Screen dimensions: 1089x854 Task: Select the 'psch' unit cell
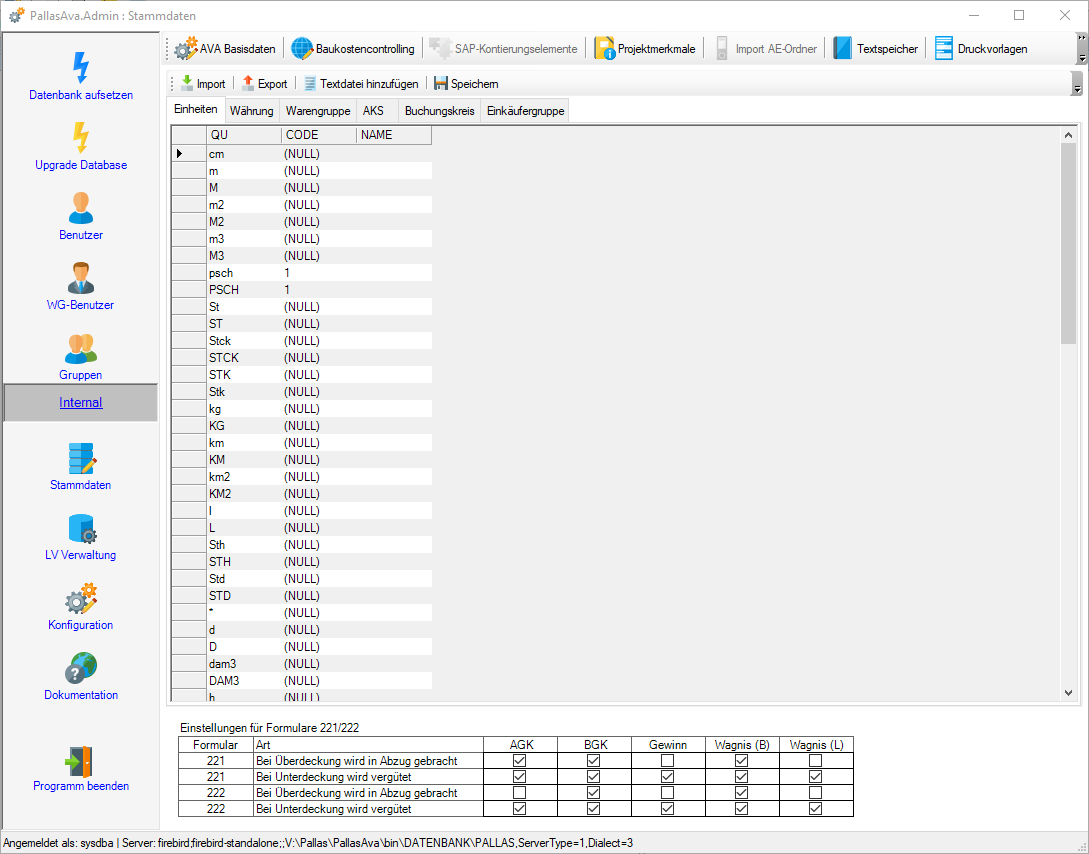point(244,273)
